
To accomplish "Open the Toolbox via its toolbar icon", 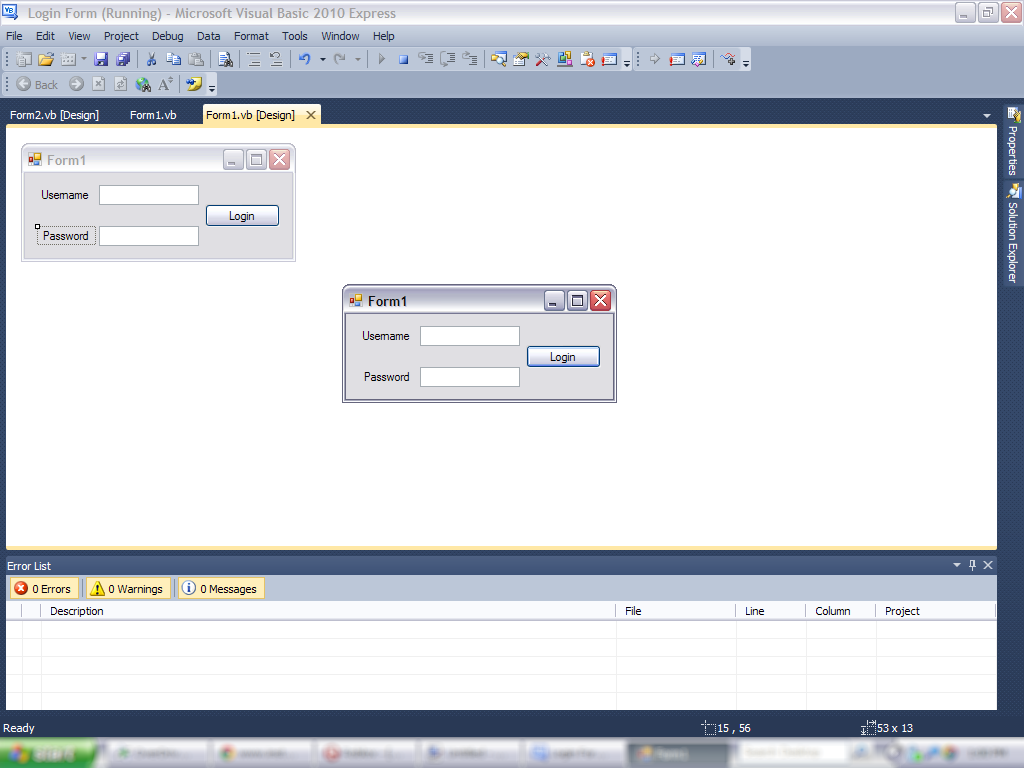I will pyautogui.click(x=541, y=59).
